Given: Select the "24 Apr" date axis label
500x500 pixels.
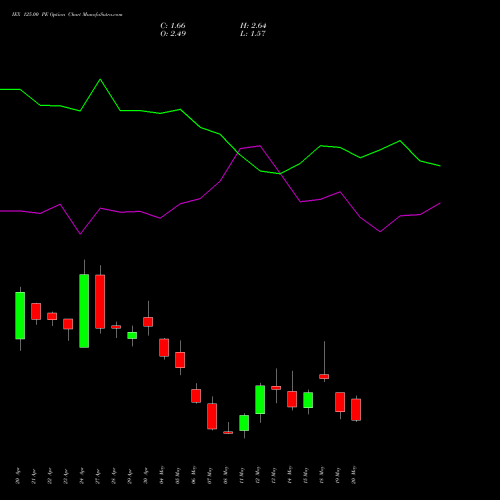Looking at the screenshot, I should (x=82, y=476).
